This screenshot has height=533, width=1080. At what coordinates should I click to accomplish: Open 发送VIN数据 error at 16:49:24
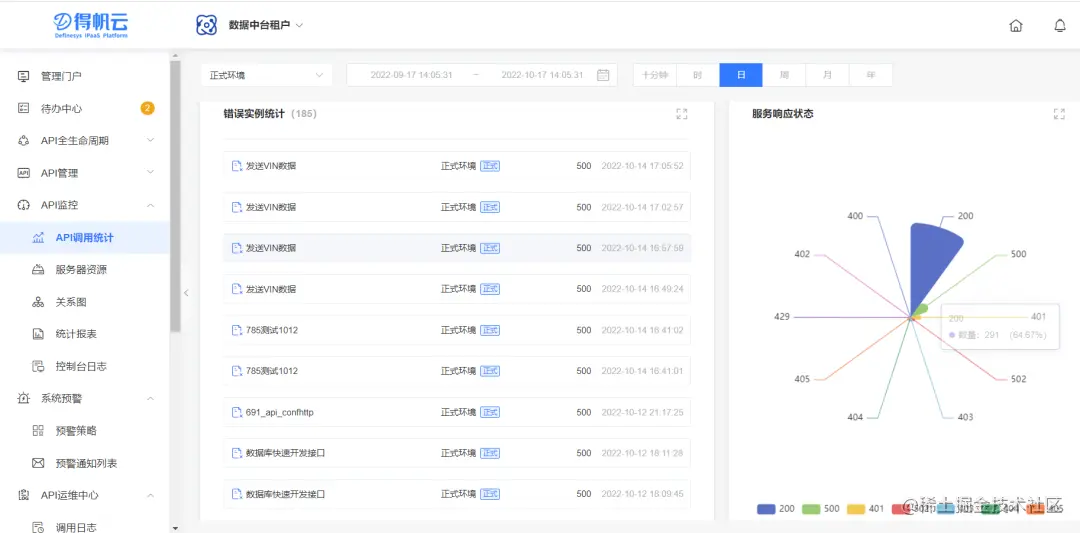pos(457,289)
